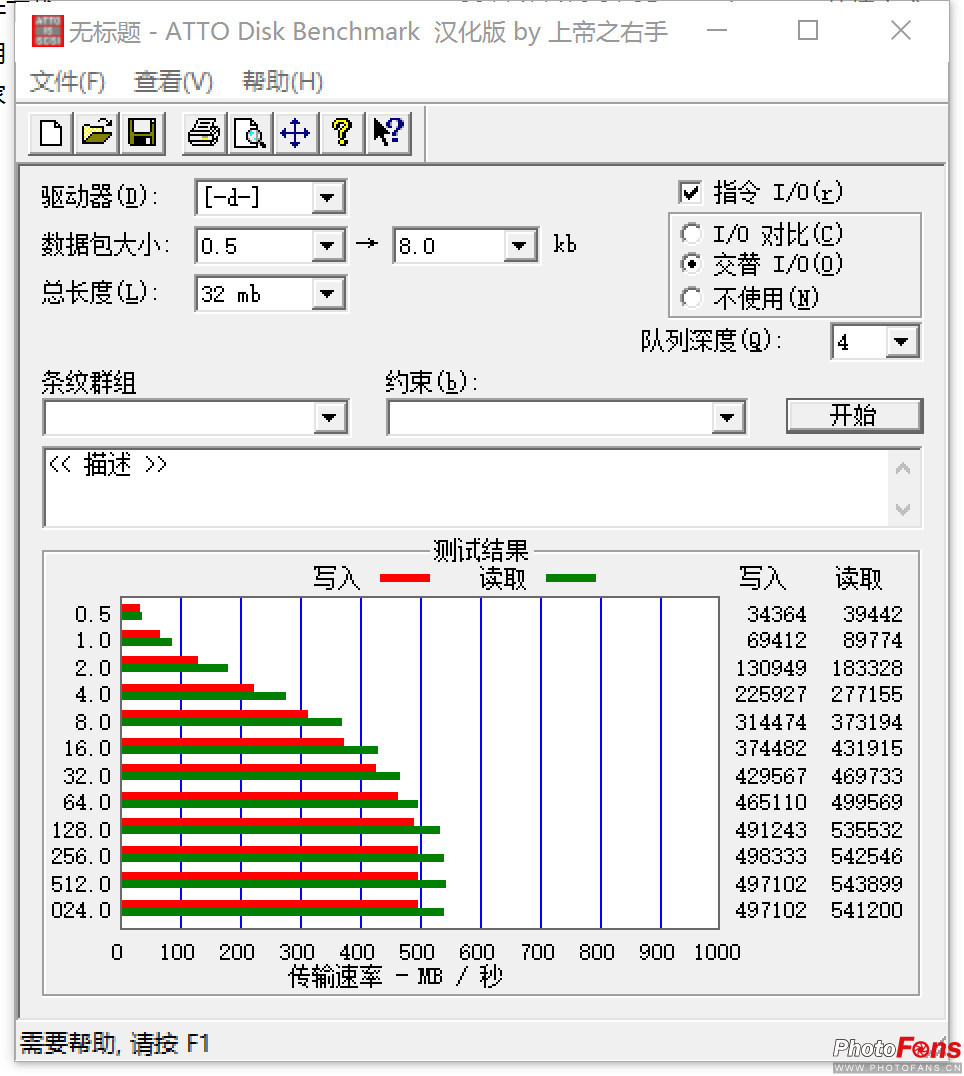The width and height of the screenshot is (964, 1076).
Task: Click the ATTO icon in the title bar
Action: (47, 31)
